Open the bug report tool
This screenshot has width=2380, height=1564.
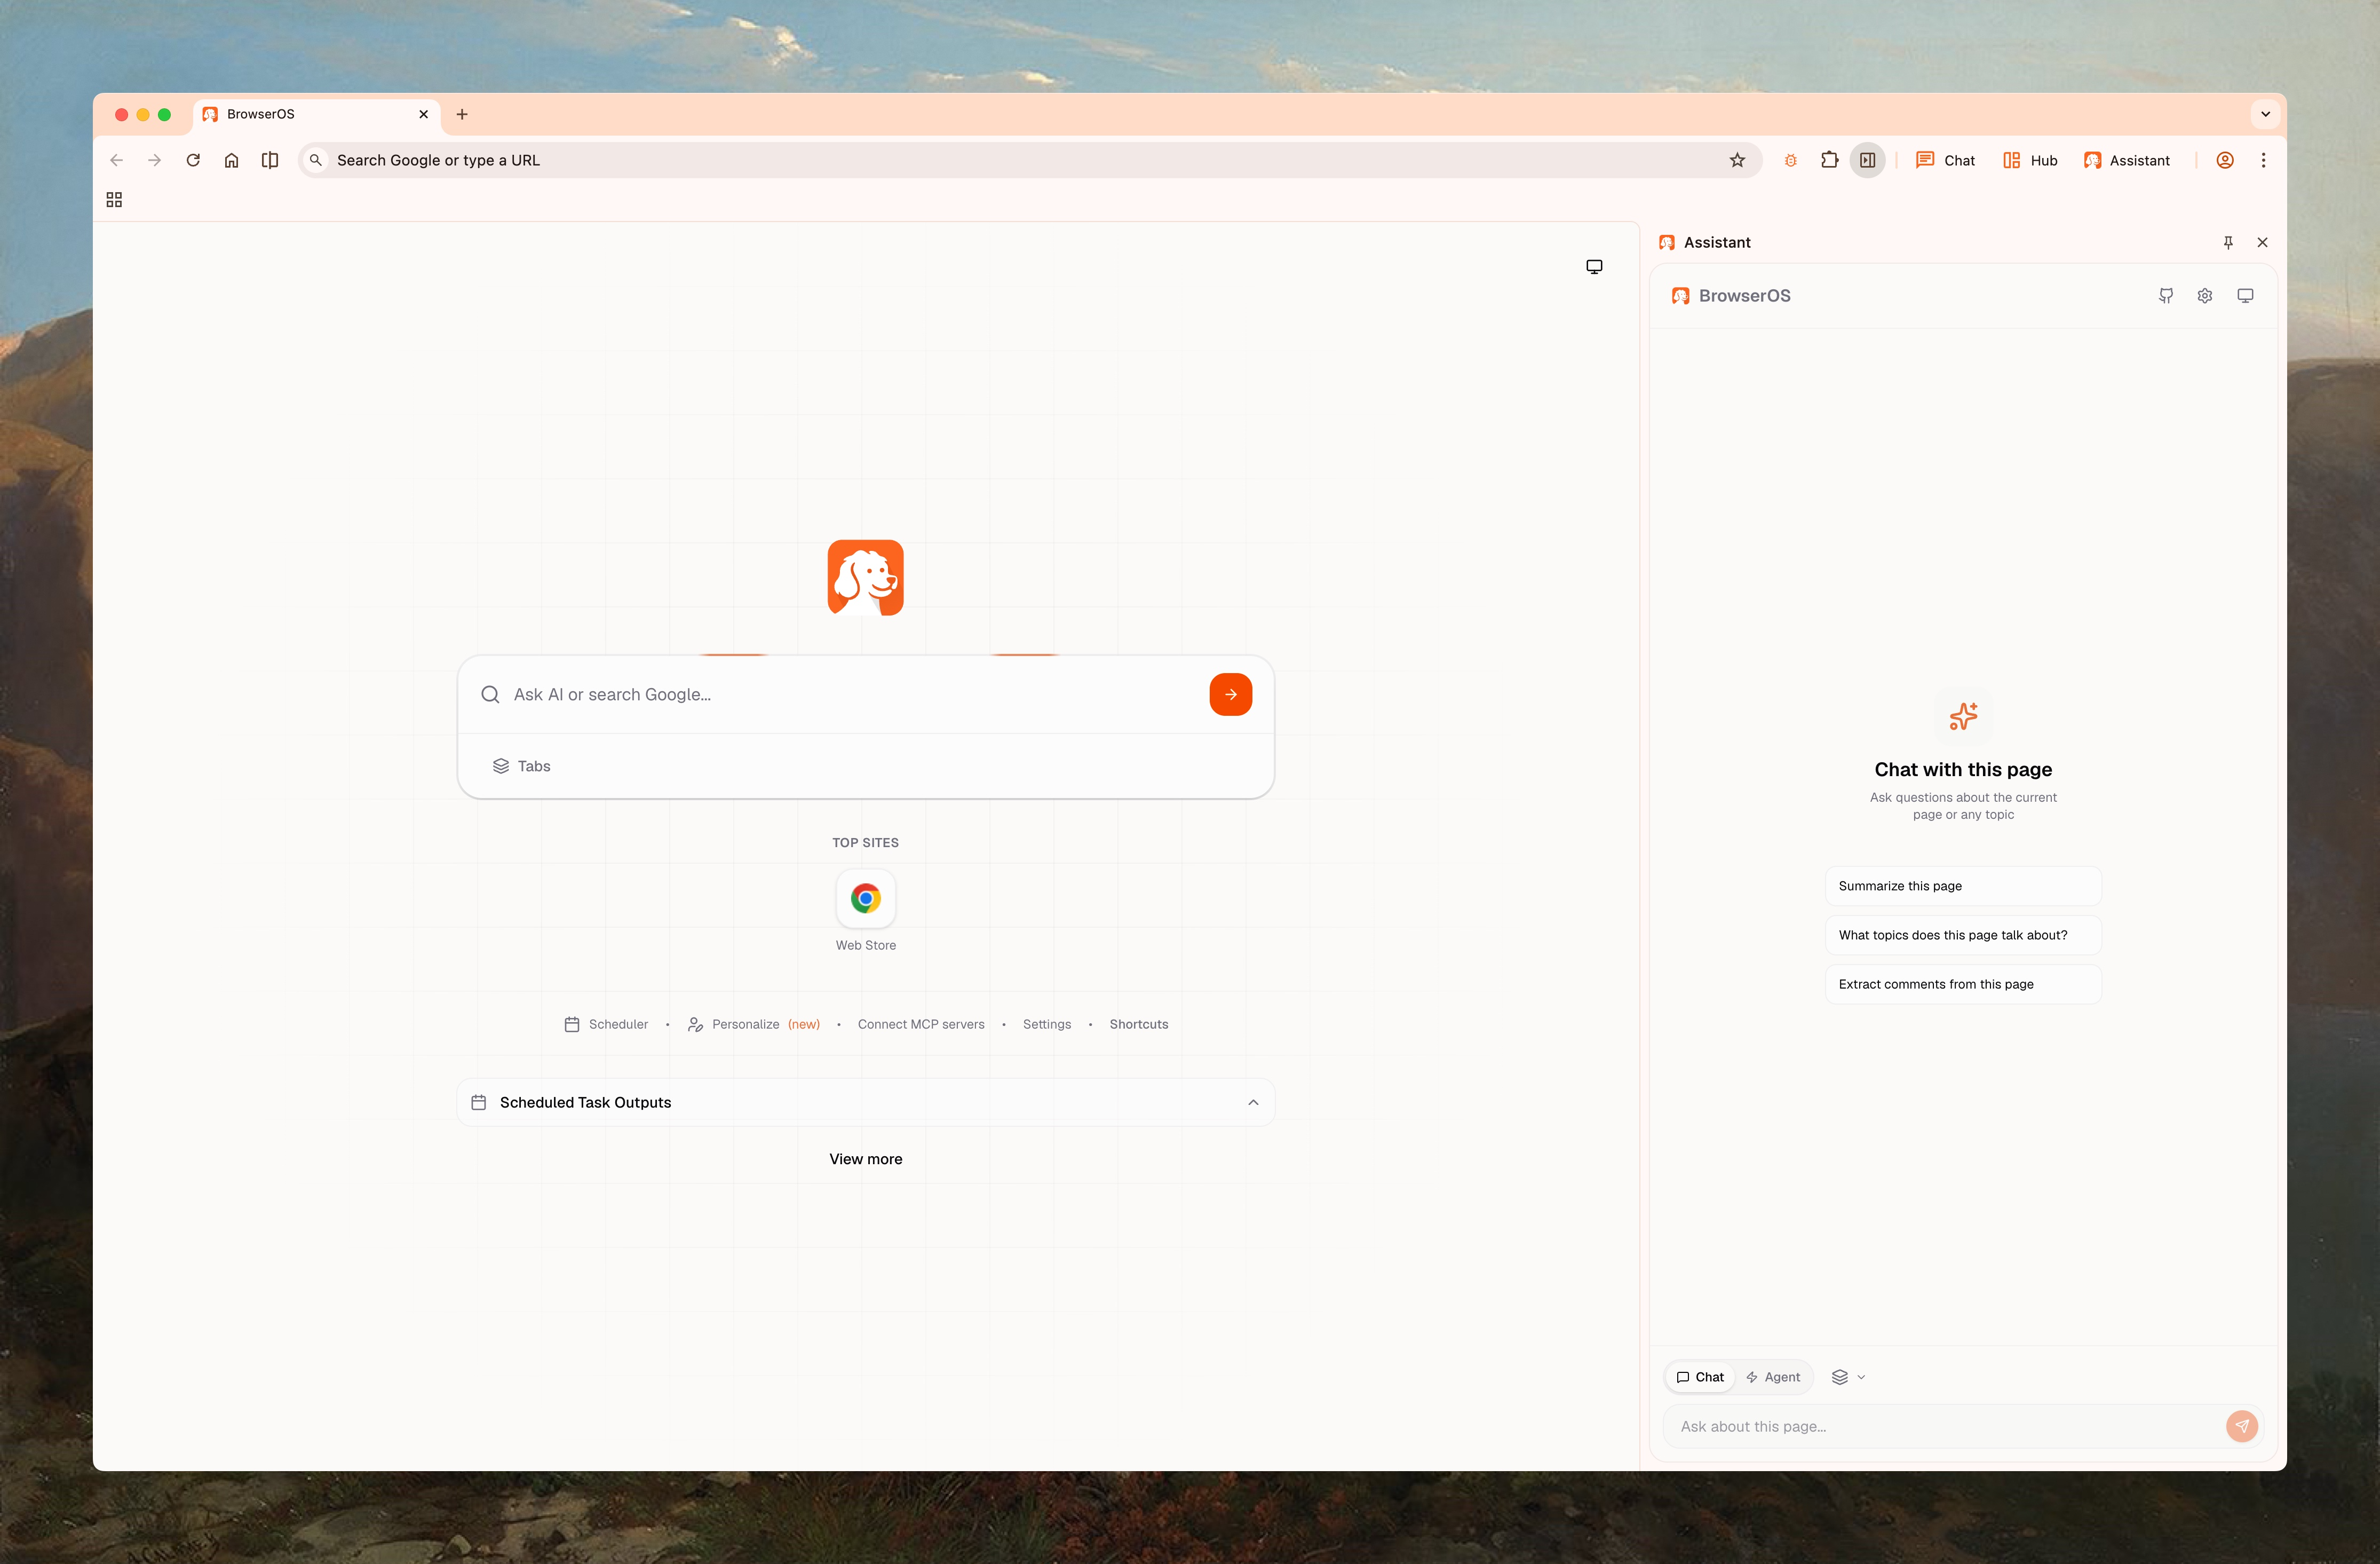1790,160
